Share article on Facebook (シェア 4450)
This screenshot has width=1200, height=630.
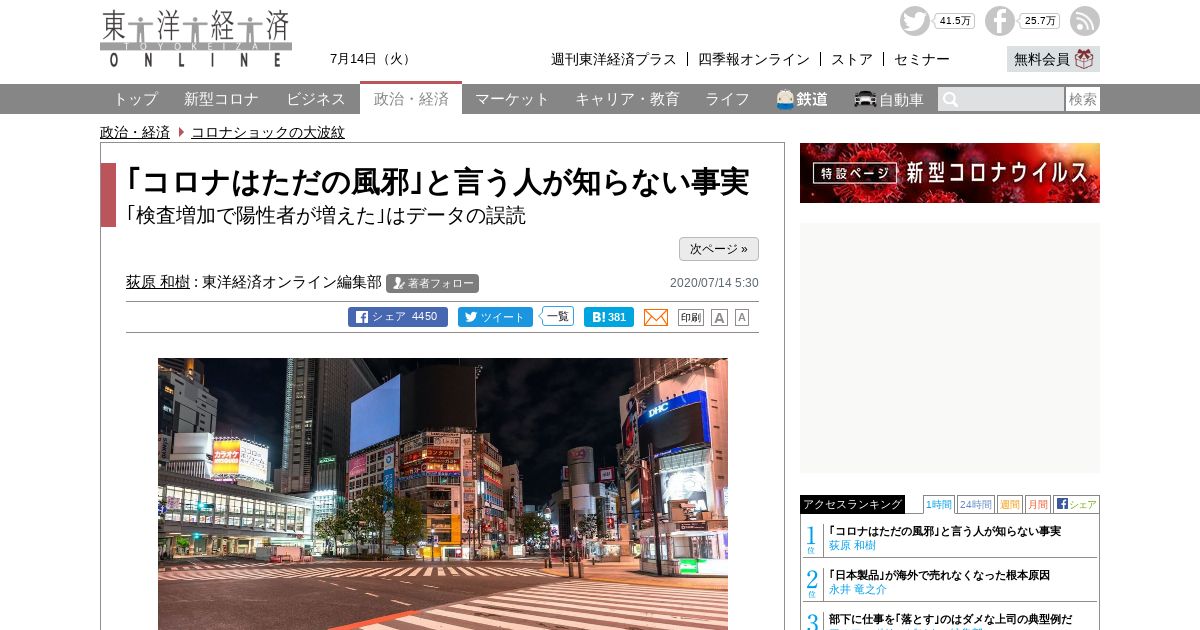coord(398,317)
